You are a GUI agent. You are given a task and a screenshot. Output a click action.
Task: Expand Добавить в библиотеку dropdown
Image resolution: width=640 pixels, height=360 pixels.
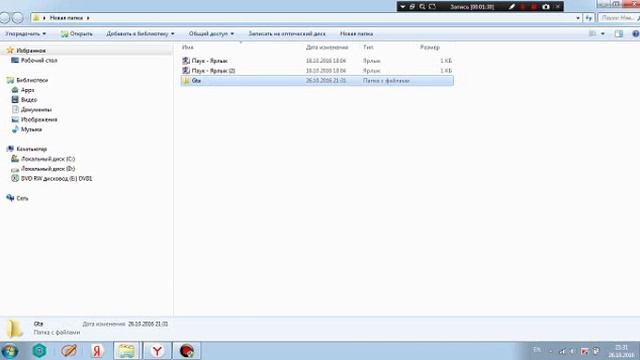coord(140,34)
